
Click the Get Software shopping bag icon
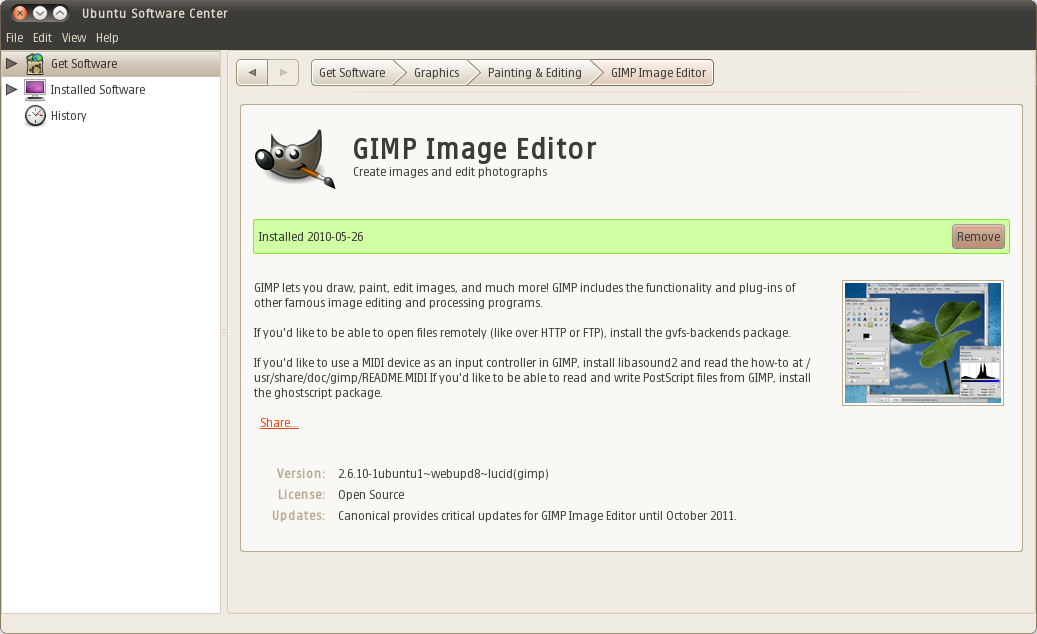[35, 64]
